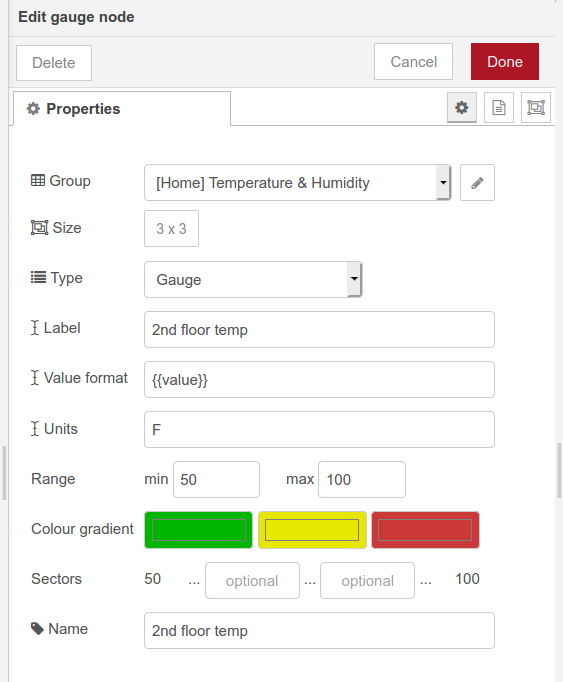Focus the Value format field

(319, 380)
